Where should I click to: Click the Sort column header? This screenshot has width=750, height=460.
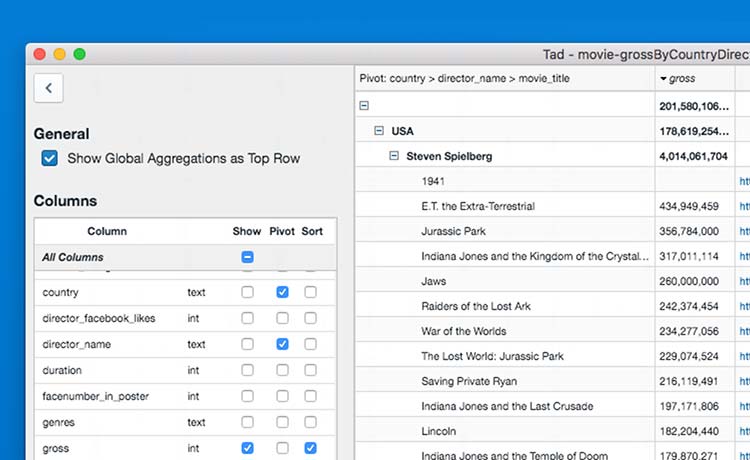click(312, 231)
